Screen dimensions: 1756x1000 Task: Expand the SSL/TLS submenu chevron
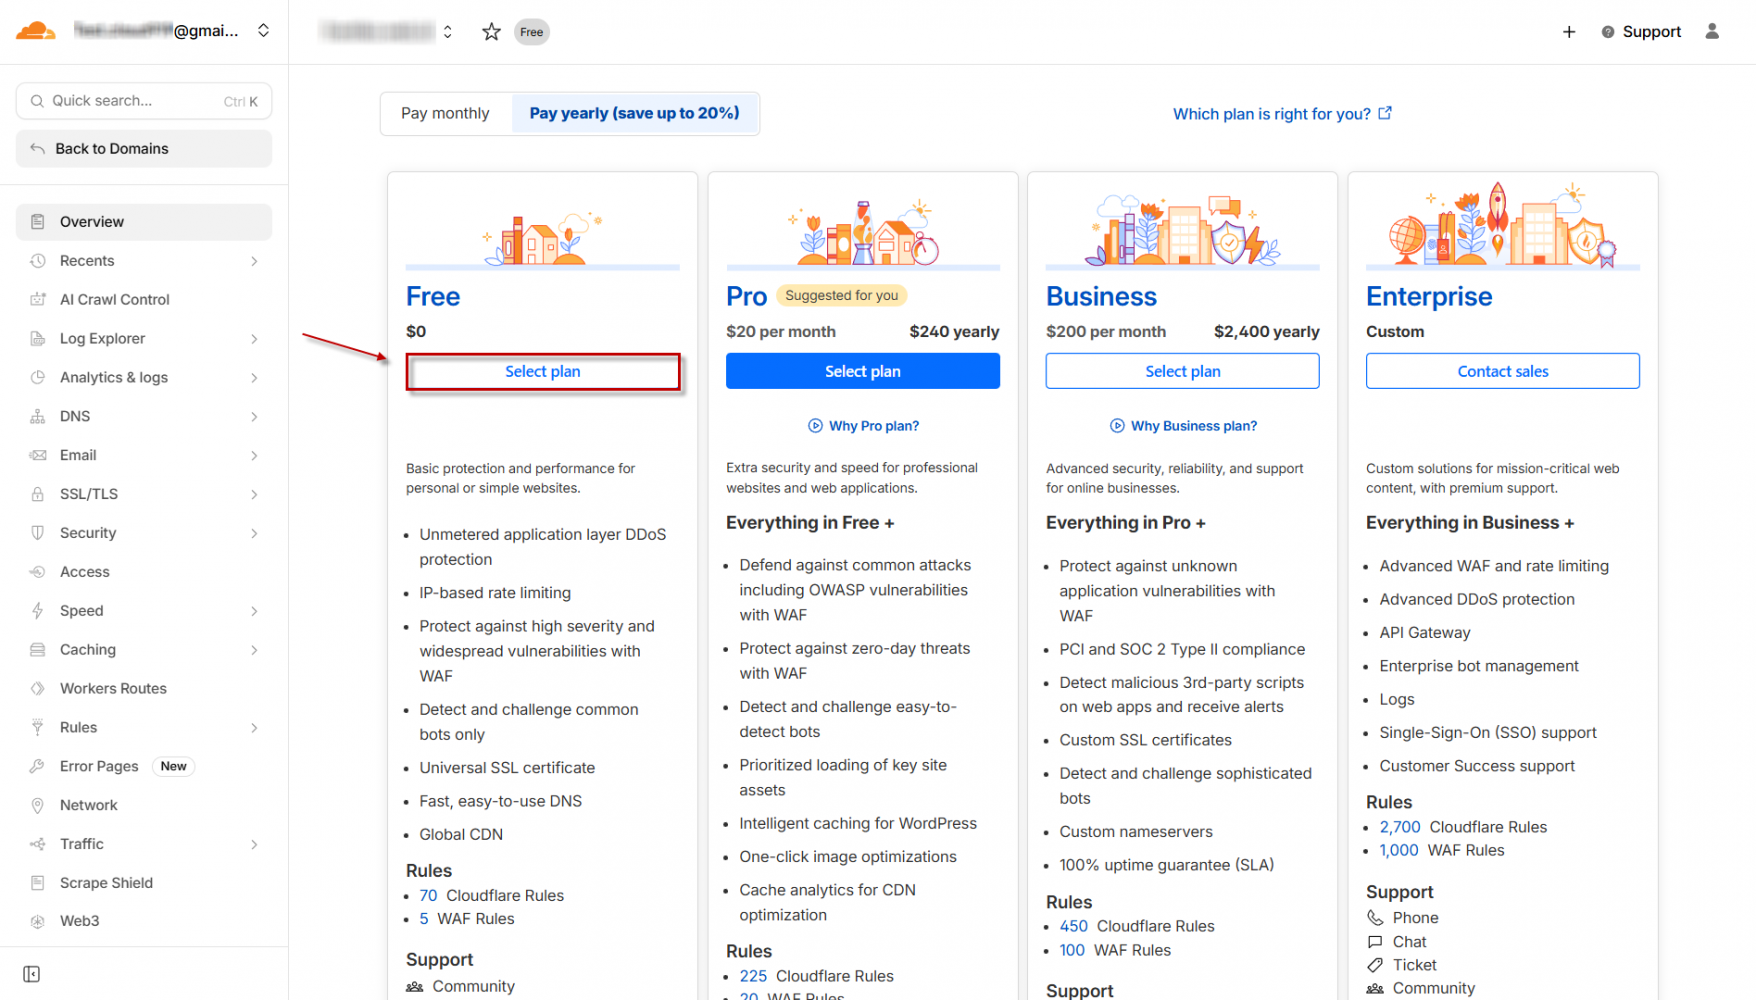254,494
